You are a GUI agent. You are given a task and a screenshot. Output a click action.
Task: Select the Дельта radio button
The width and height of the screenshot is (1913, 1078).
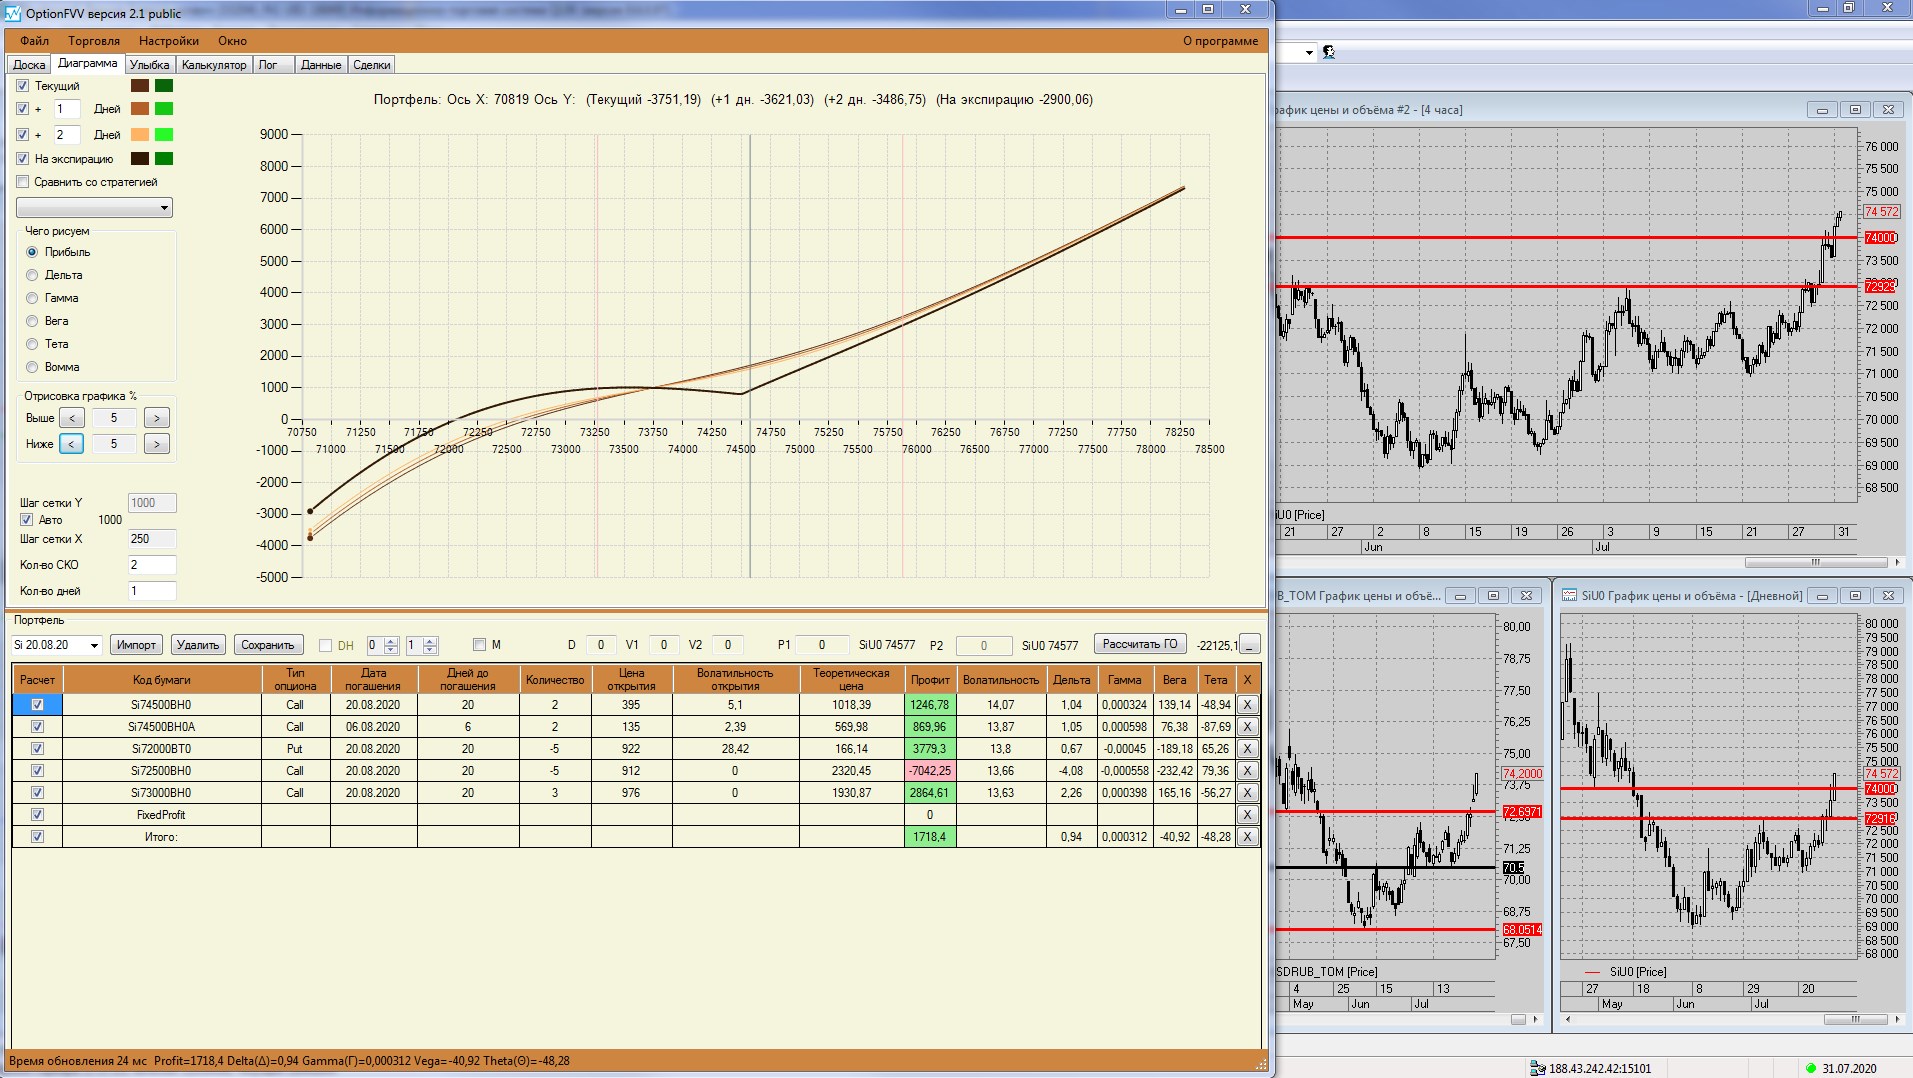click(32, 275)
